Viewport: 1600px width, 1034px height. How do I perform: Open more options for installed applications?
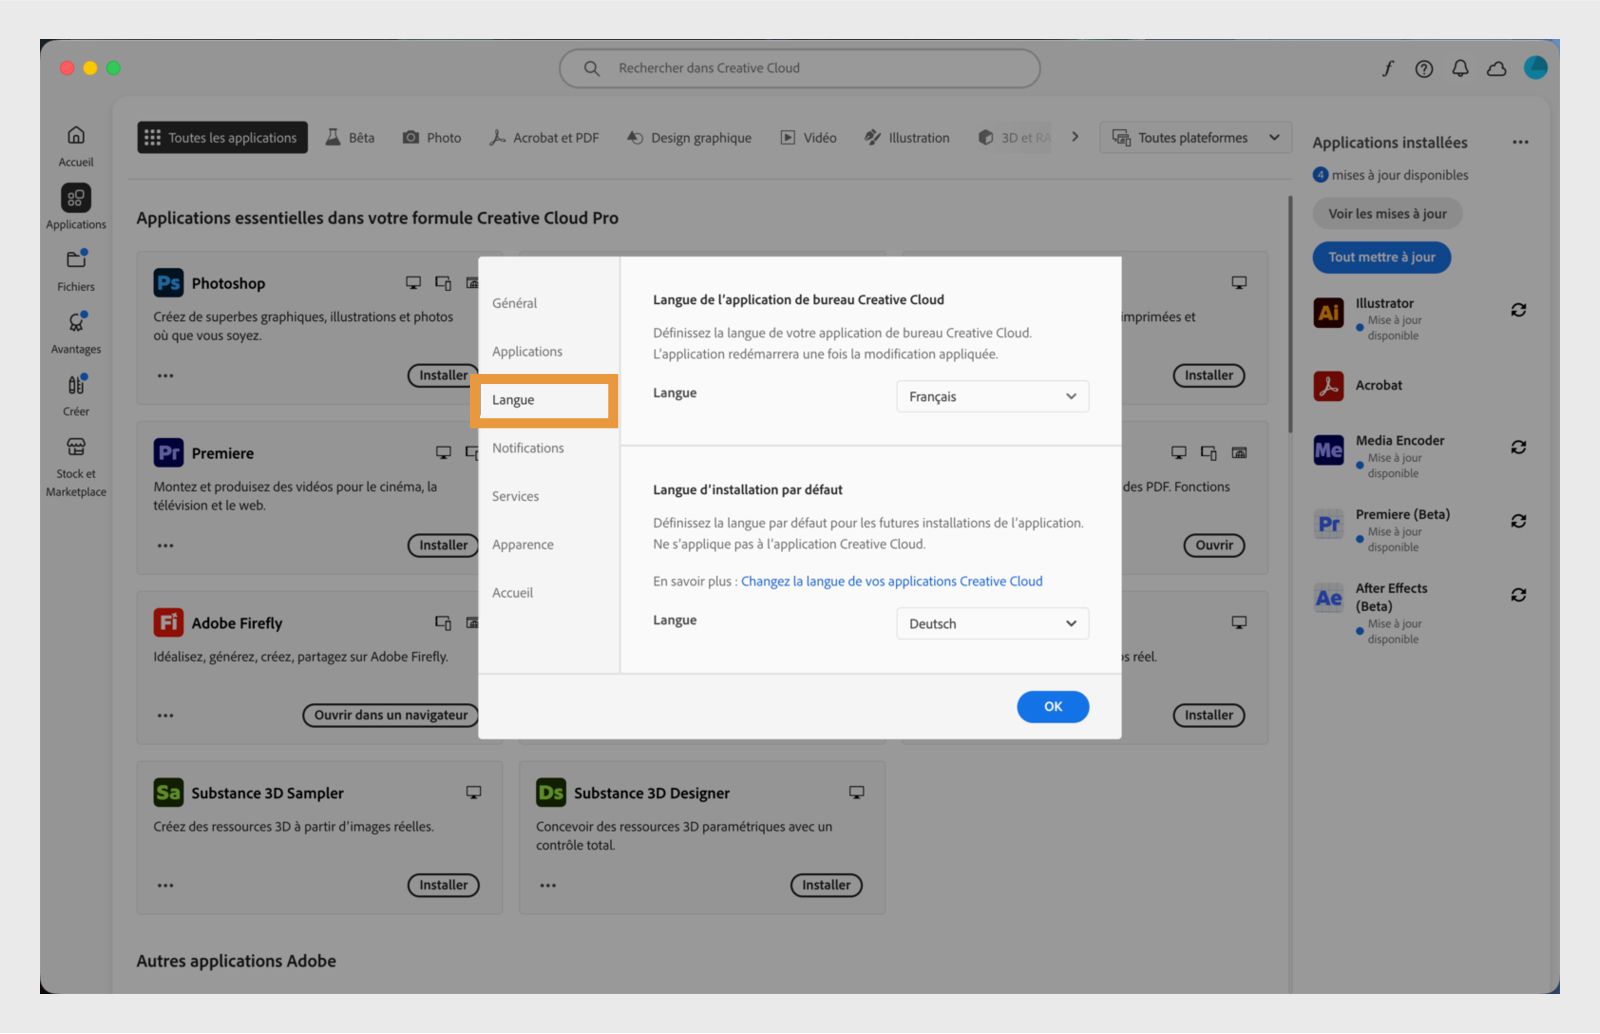[x=1520, y=142]
